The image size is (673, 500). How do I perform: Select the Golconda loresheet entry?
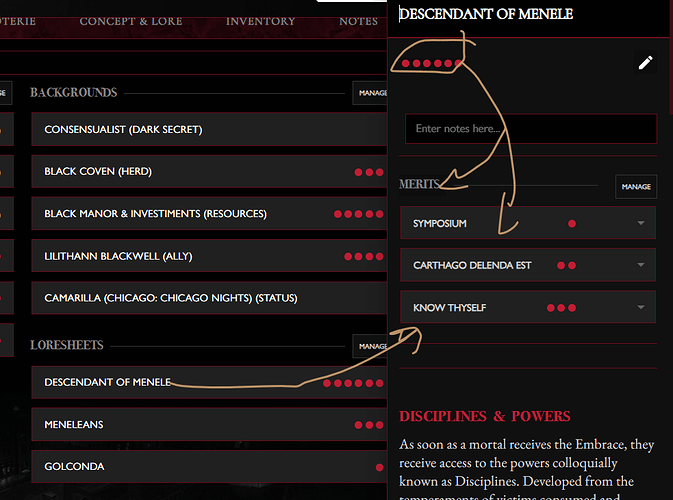pyautogui.click(x=209, y=467)
